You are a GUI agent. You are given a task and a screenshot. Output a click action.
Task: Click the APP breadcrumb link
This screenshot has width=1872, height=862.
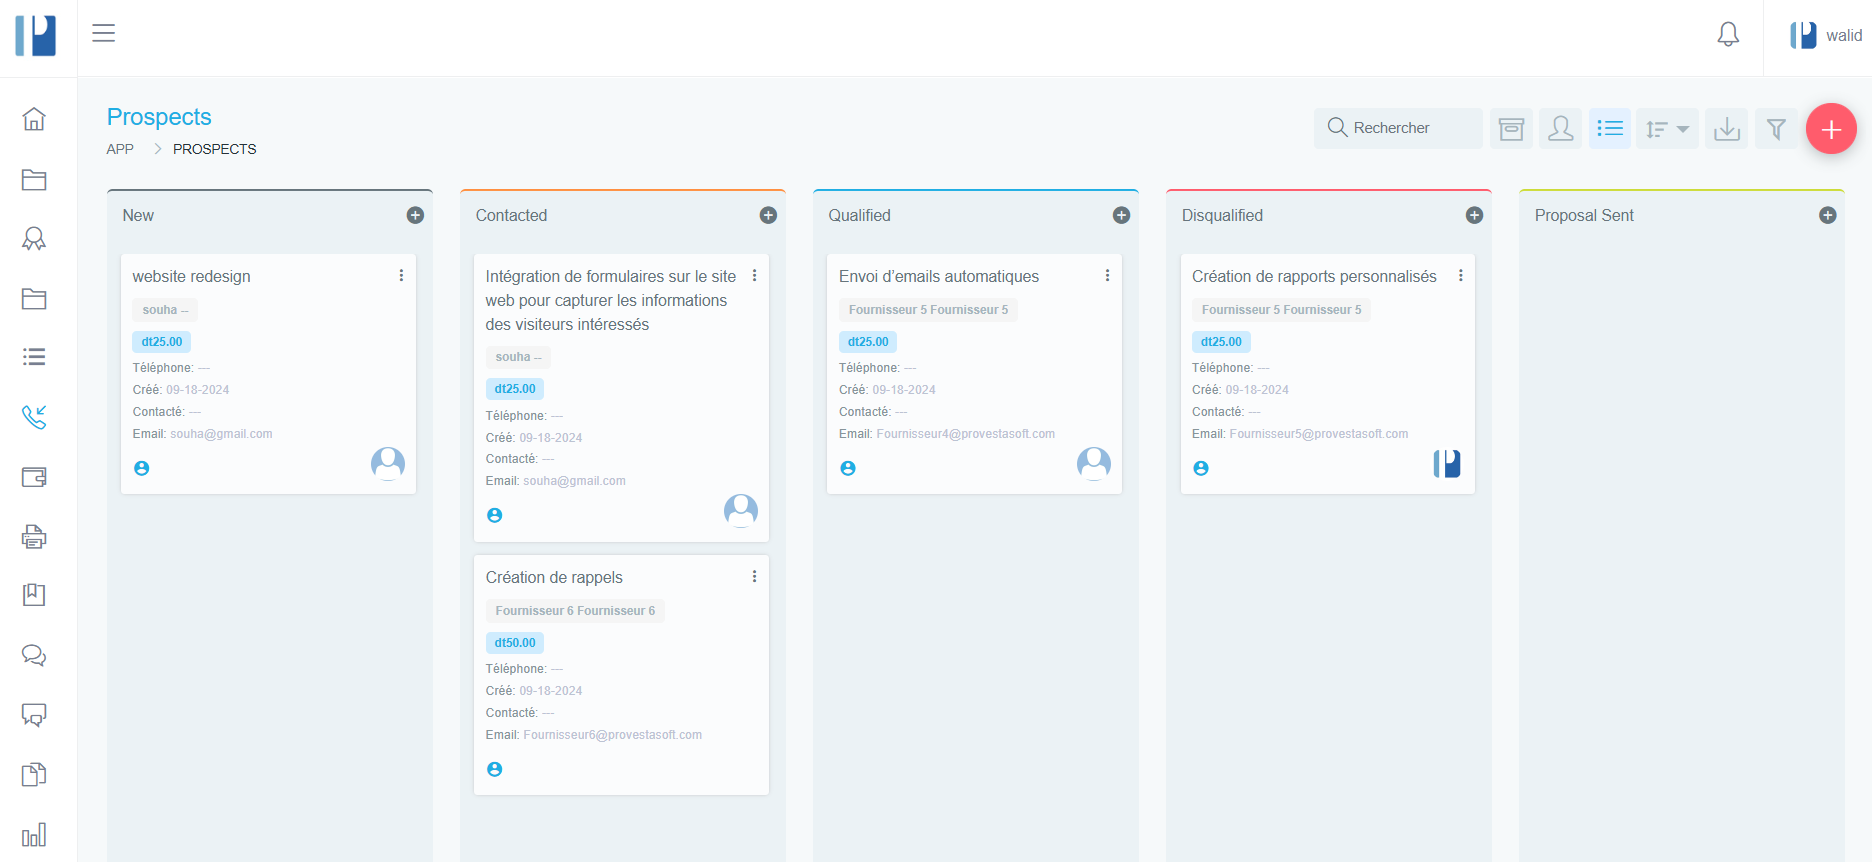pyautogui.click(x=120, y=149)
